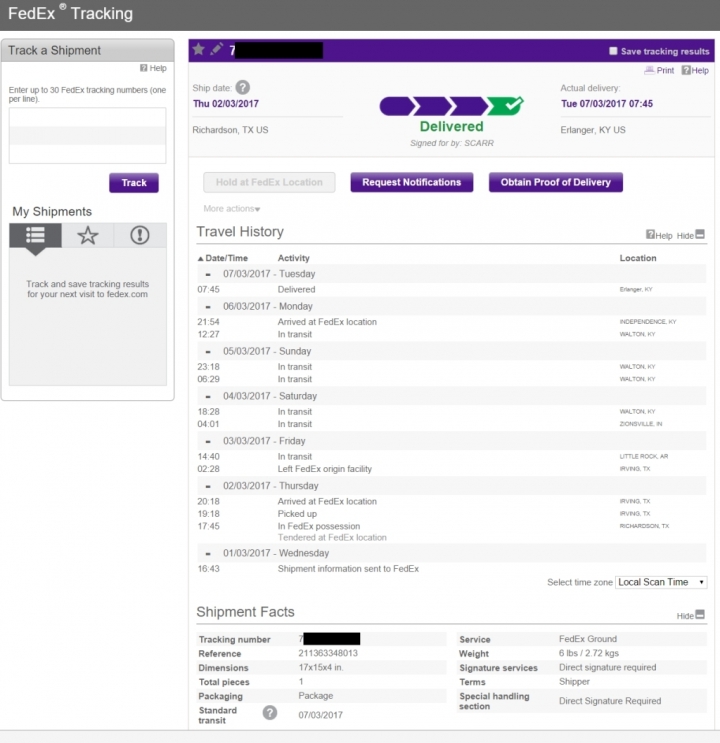Click the INDEPENDENCE, KY location
720x743 pixels.
(x=648, y=322)
